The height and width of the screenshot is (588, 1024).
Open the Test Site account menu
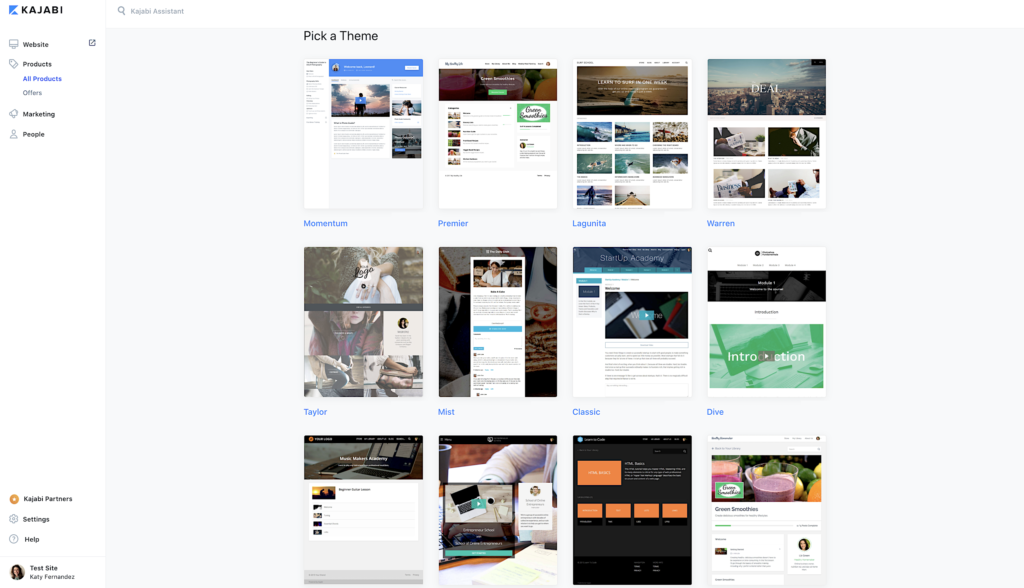pos(52,572)
